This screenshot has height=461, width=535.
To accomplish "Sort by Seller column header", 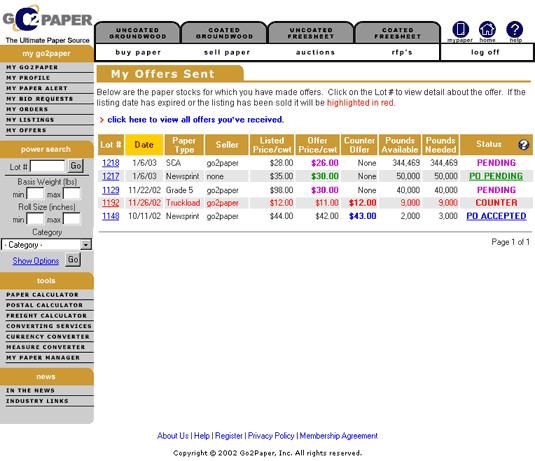I will click(x=227, y=145).
